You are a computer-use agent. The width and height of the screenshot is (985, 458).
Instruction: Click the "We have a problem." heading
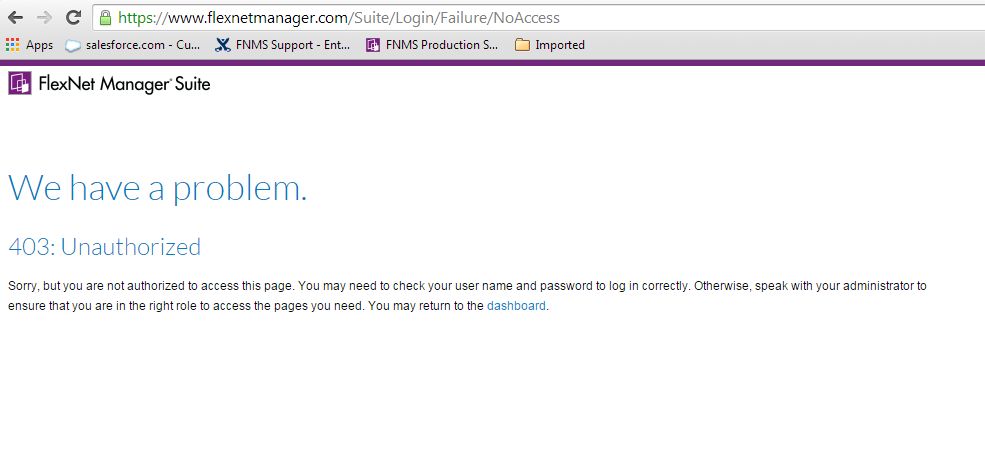(x=157, y=188)
